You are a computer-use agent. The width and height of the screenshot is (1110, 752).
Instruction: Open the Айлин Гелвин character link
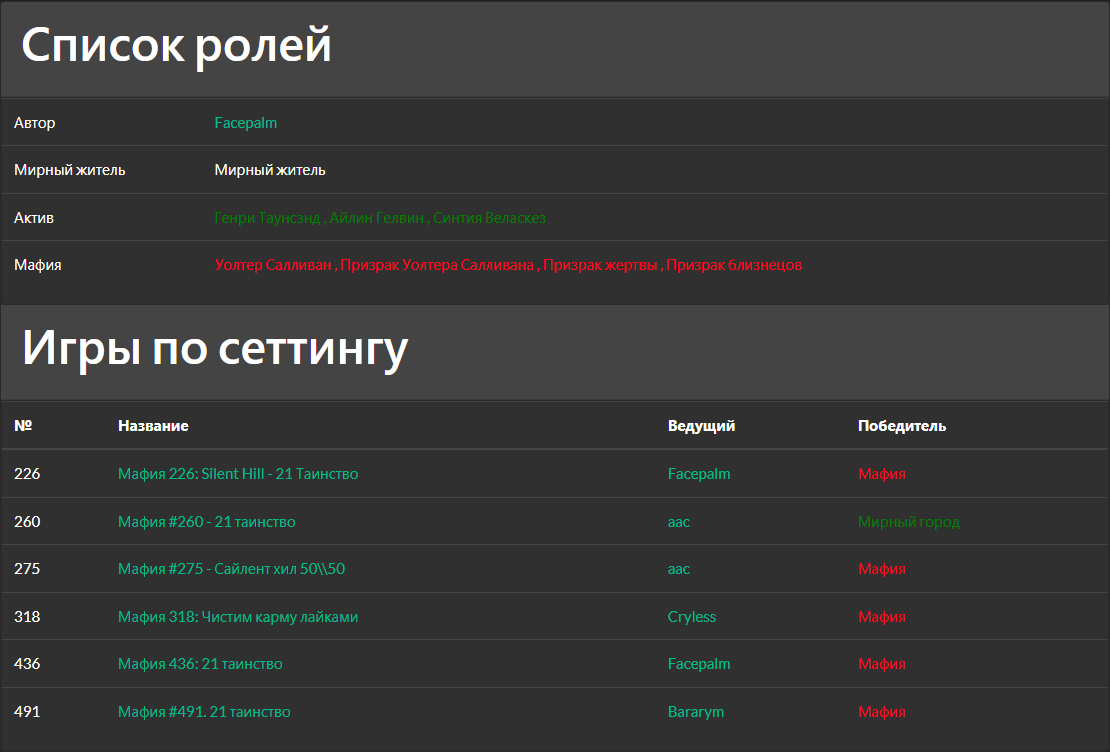[x=379, y=217]
